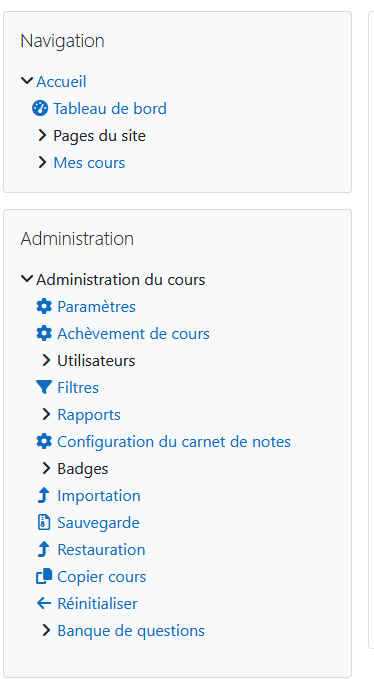Click the Tableau de bord dashboard icon
374x679 pixels.
pos(40,109)
